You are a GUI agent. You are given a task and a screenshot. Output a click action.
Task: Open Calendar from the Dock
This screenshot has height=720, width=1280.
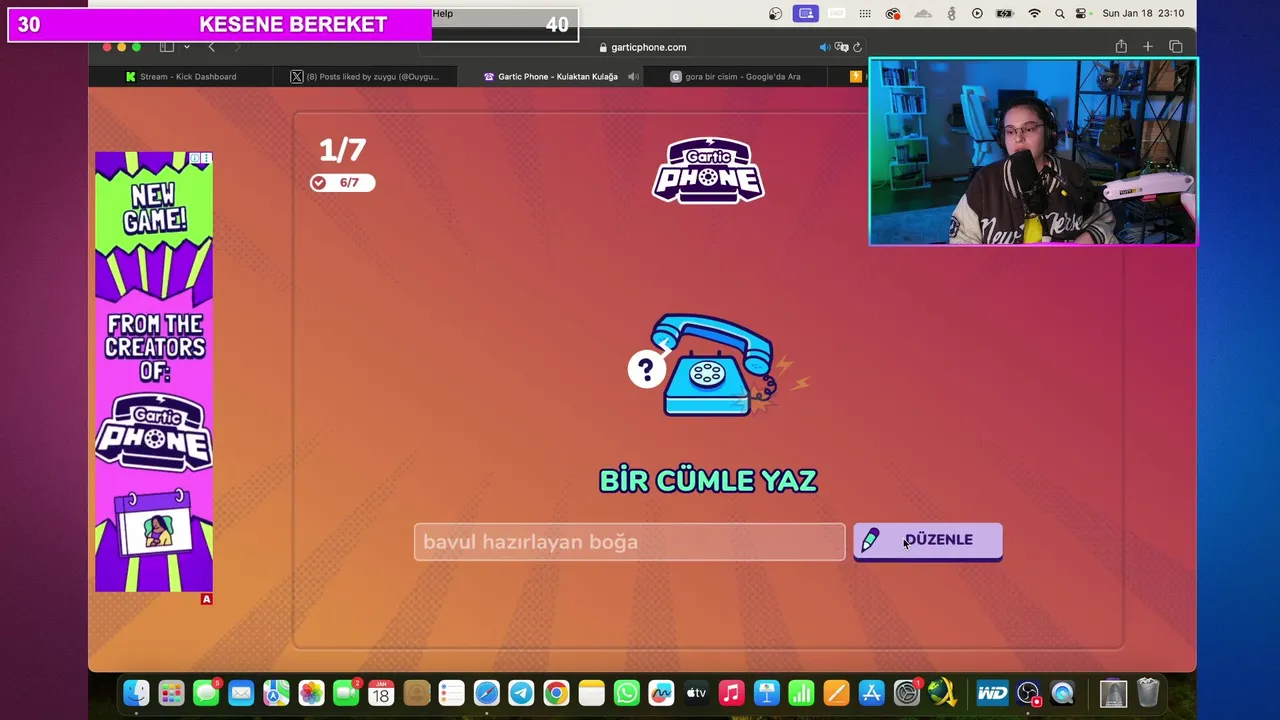click(381, 693)
